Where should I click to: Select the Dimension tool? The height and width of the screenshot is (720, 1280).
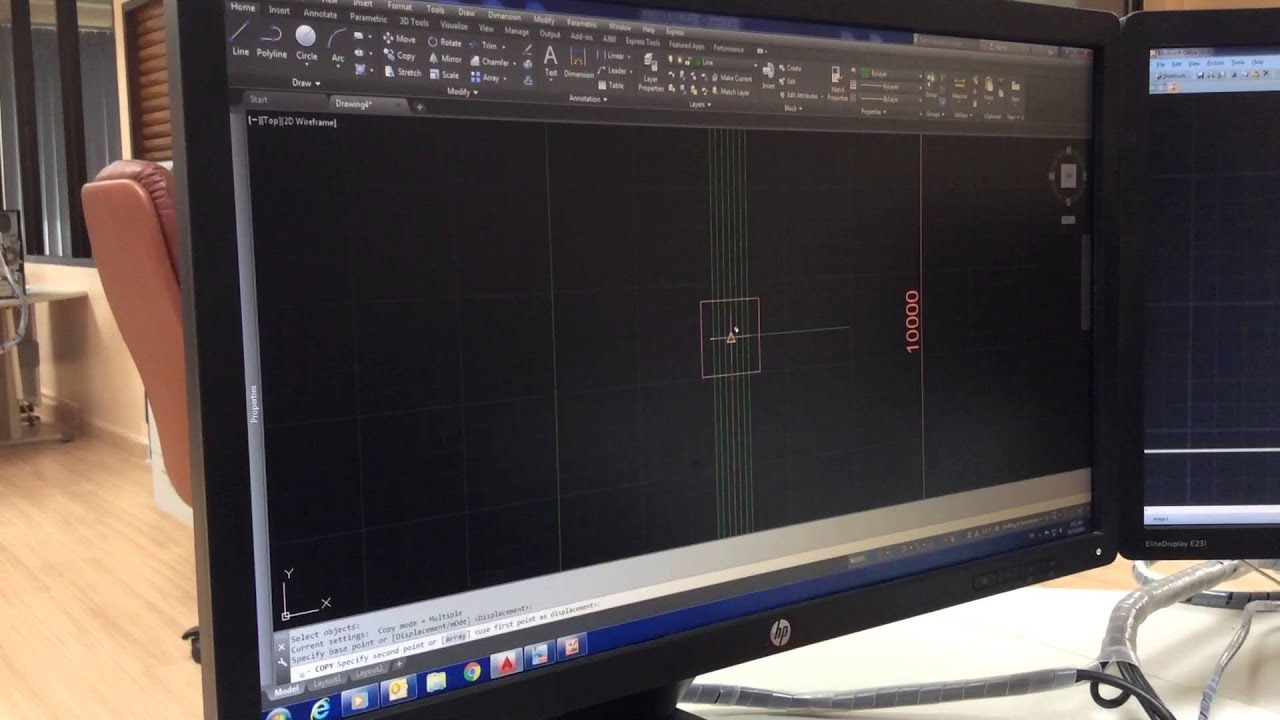tap(578, 62)
